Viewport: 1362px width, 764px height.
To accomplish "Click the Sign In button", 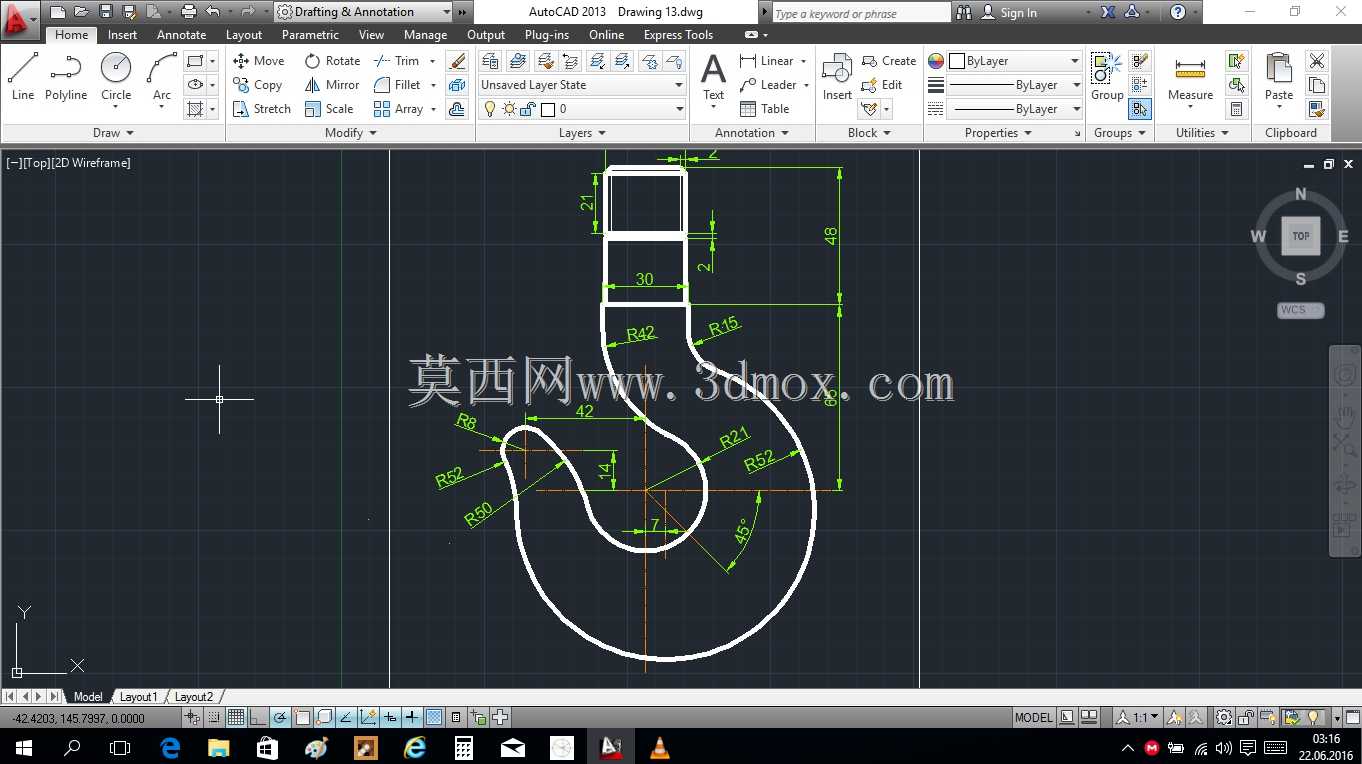I will coord(1008,12).
